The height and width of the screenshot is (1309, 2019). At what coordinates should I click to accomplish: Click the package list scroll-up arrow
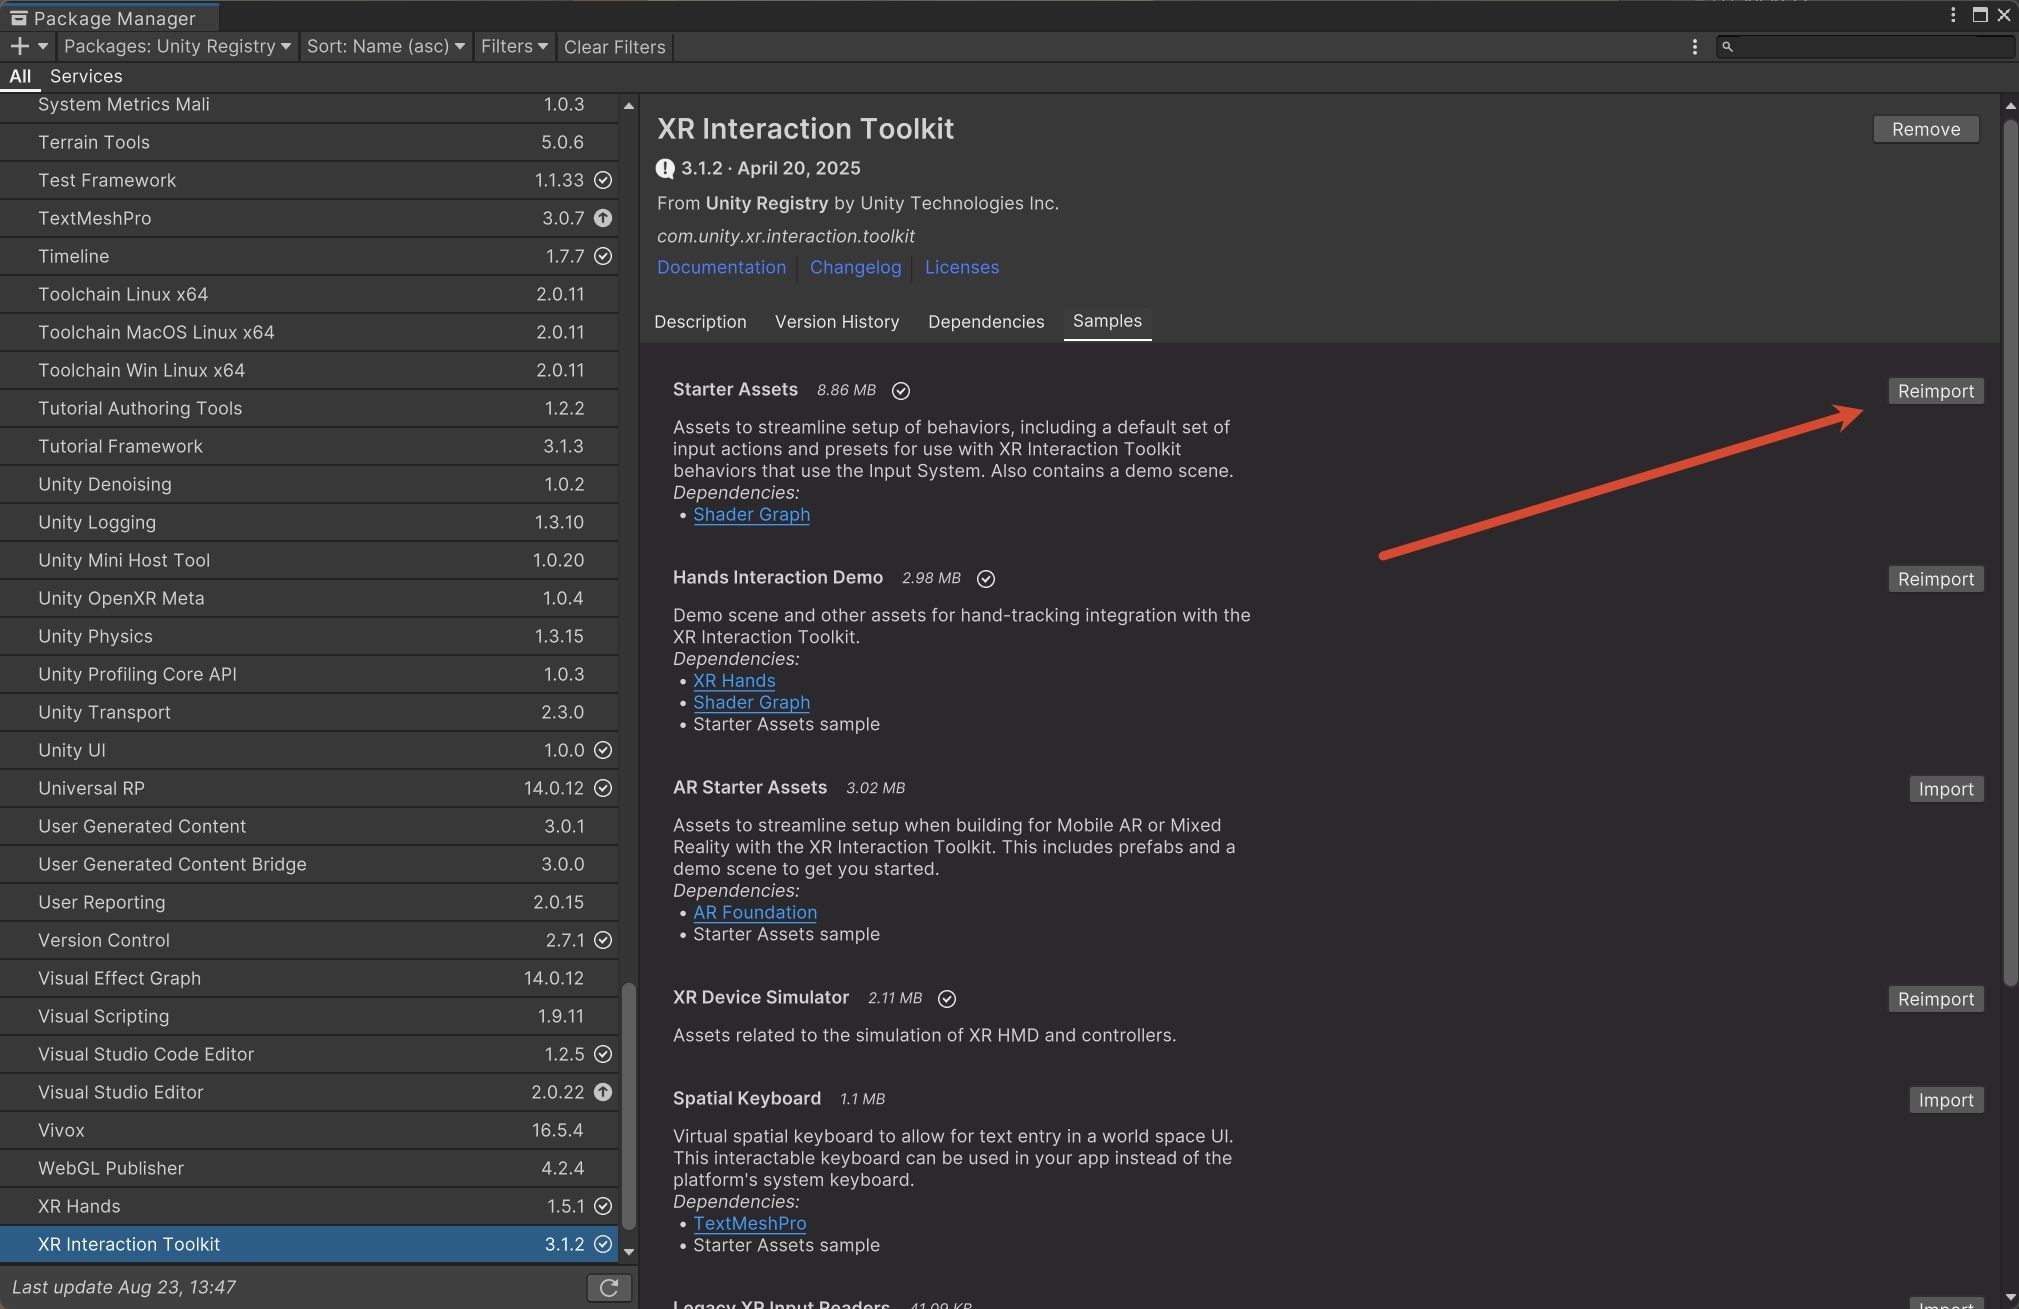pyautogui.click(x=629, y=105)
